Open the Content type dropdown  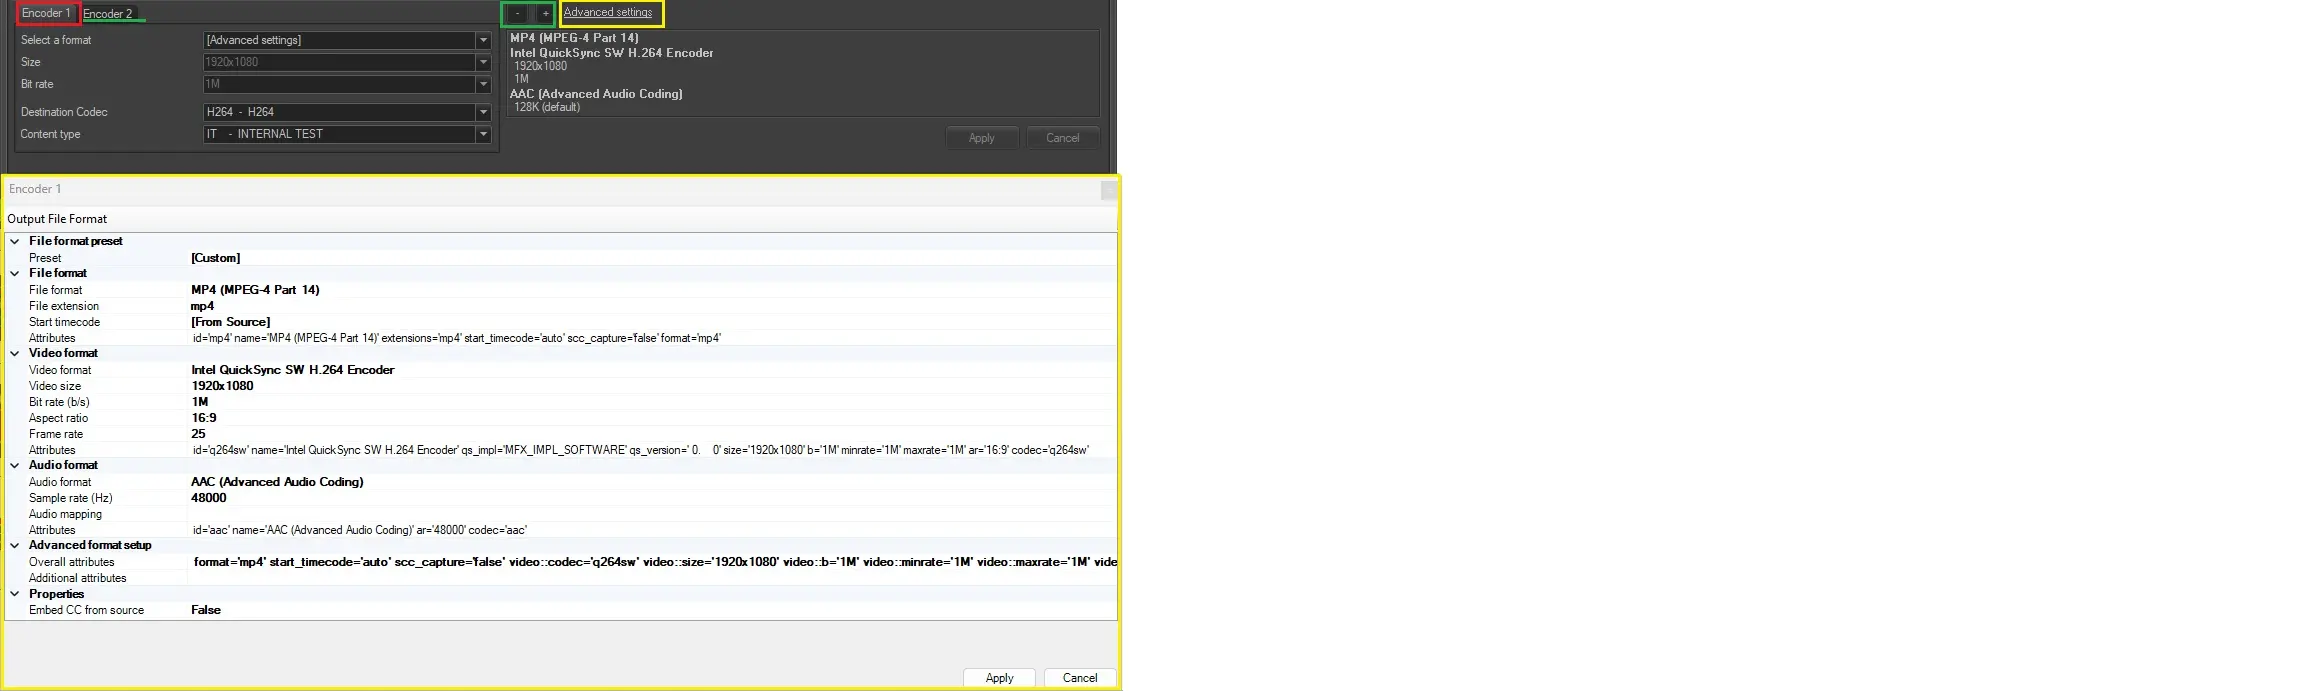pos(483,134)
